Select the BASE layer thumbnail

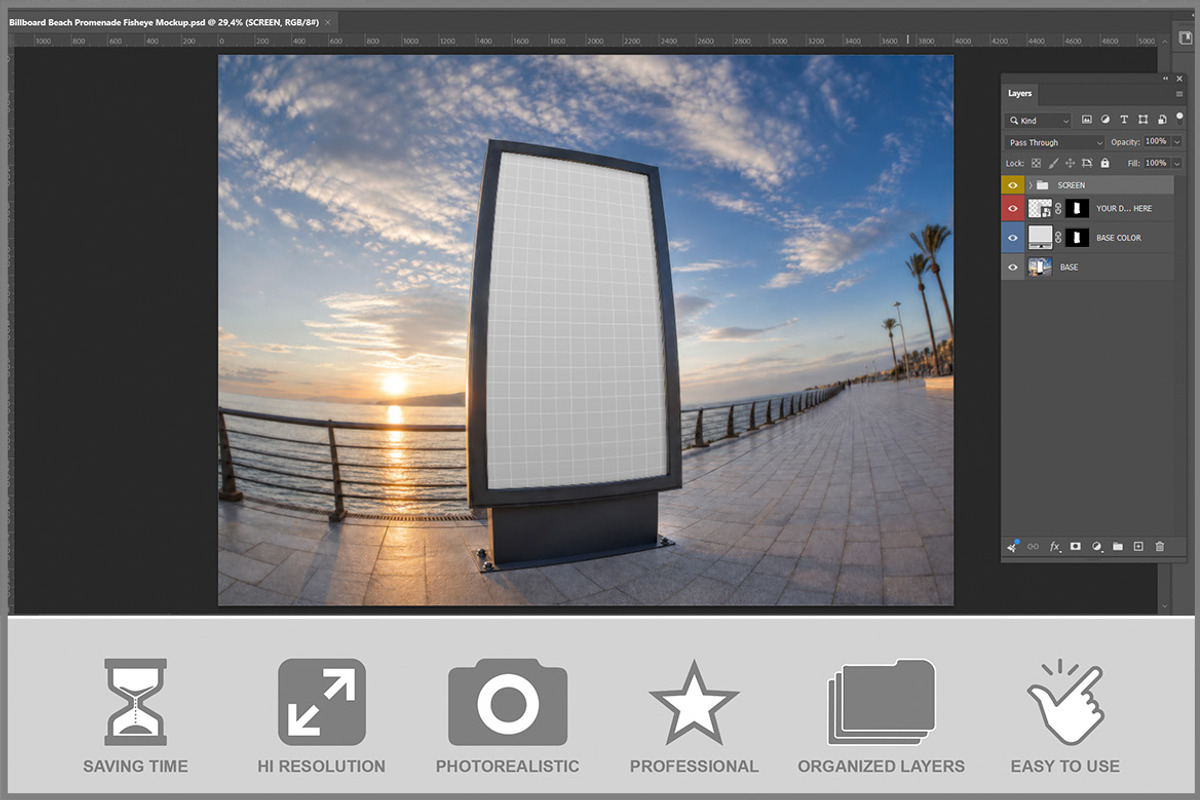[1040, 267]
